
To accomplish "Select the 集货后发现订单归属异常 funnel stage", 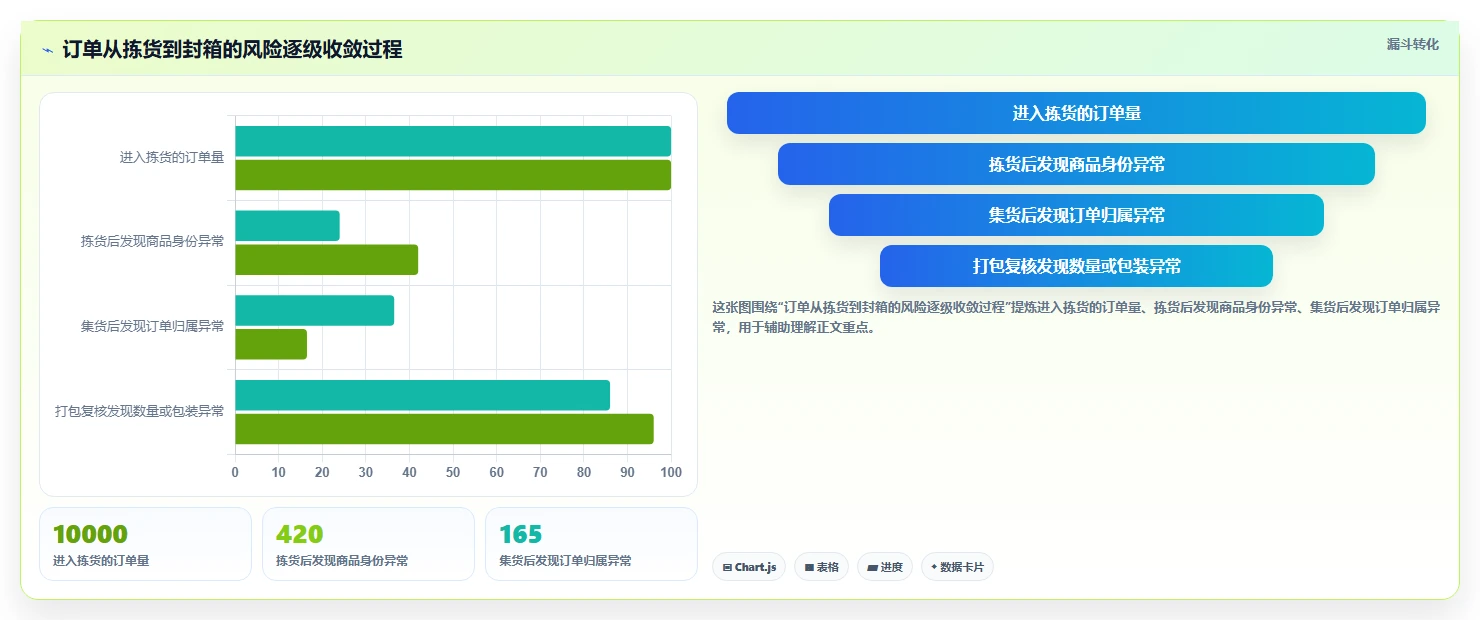I will click(x=1076, y=215).
